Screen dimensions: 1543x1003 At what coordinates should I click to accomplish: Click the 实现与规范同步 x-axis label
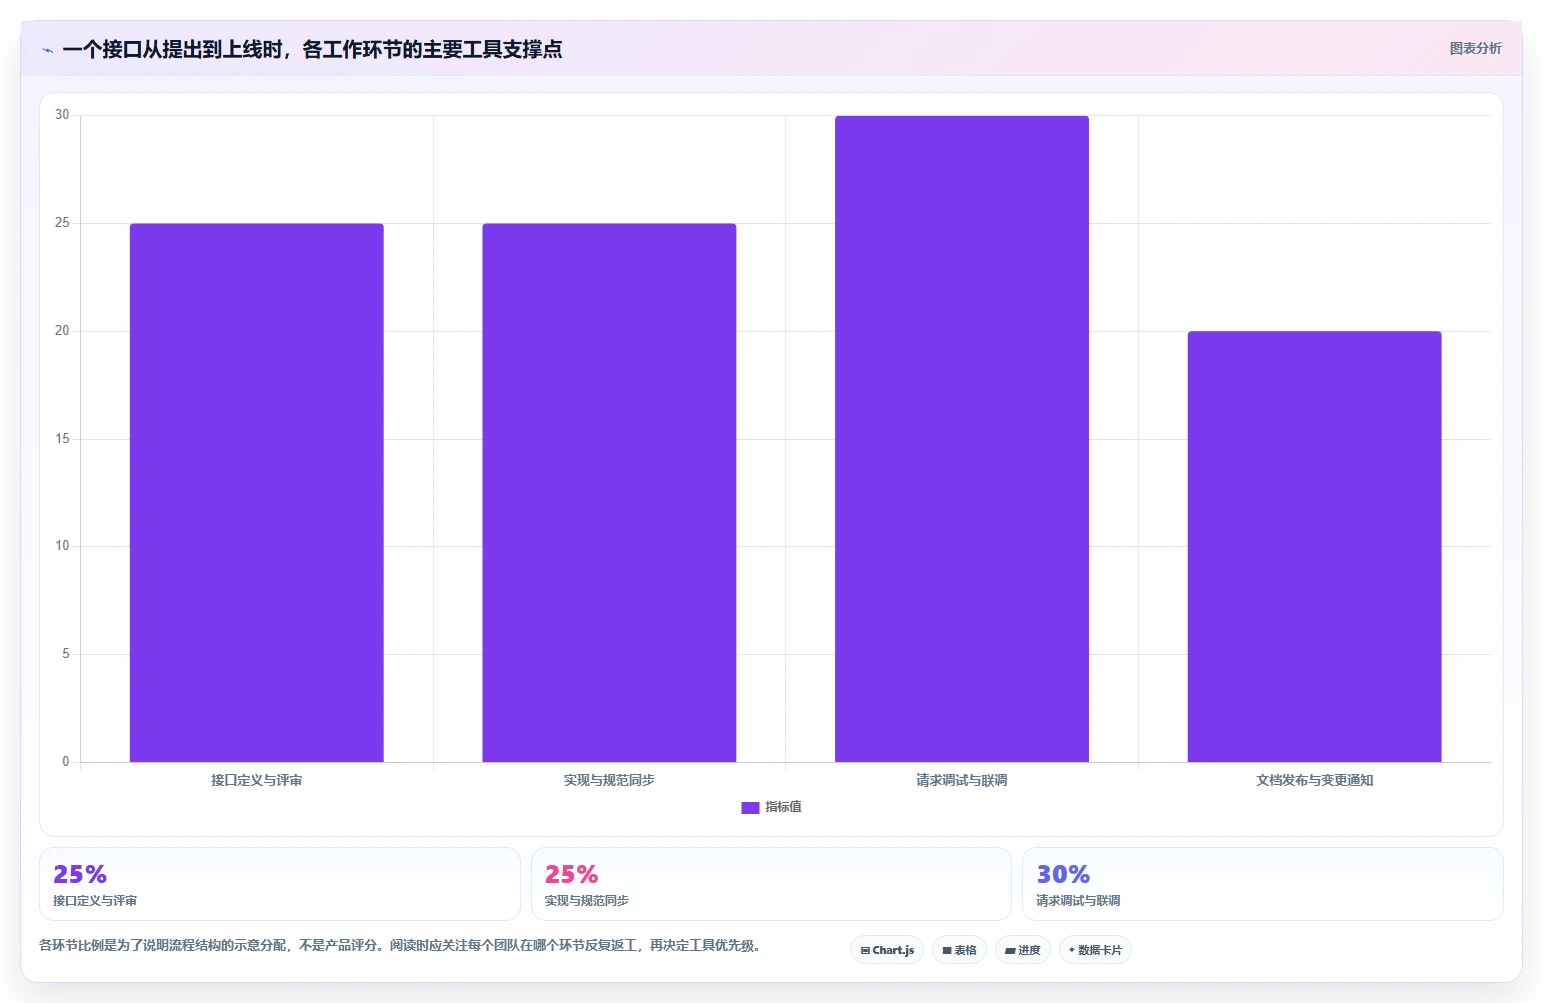coord(609,780)
